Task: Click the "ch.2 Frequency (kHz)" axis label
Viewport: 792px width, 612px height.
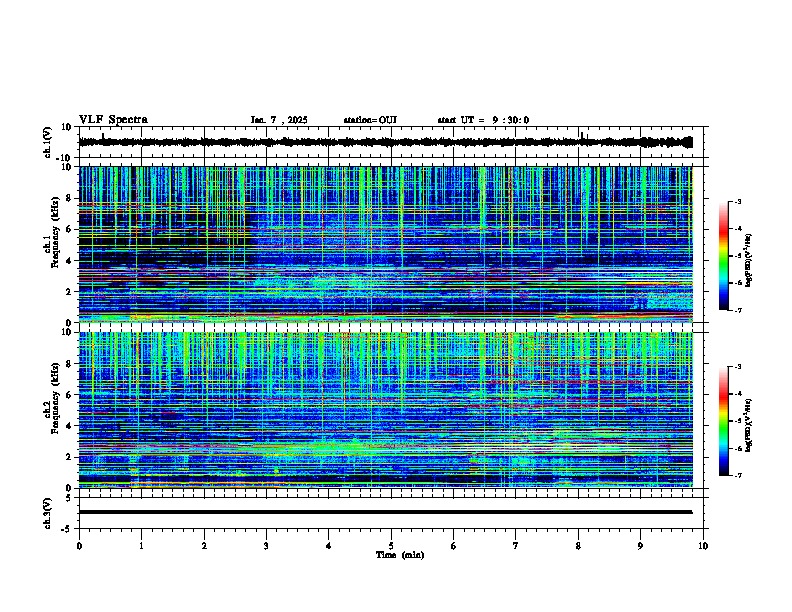Action: point(52,398)
